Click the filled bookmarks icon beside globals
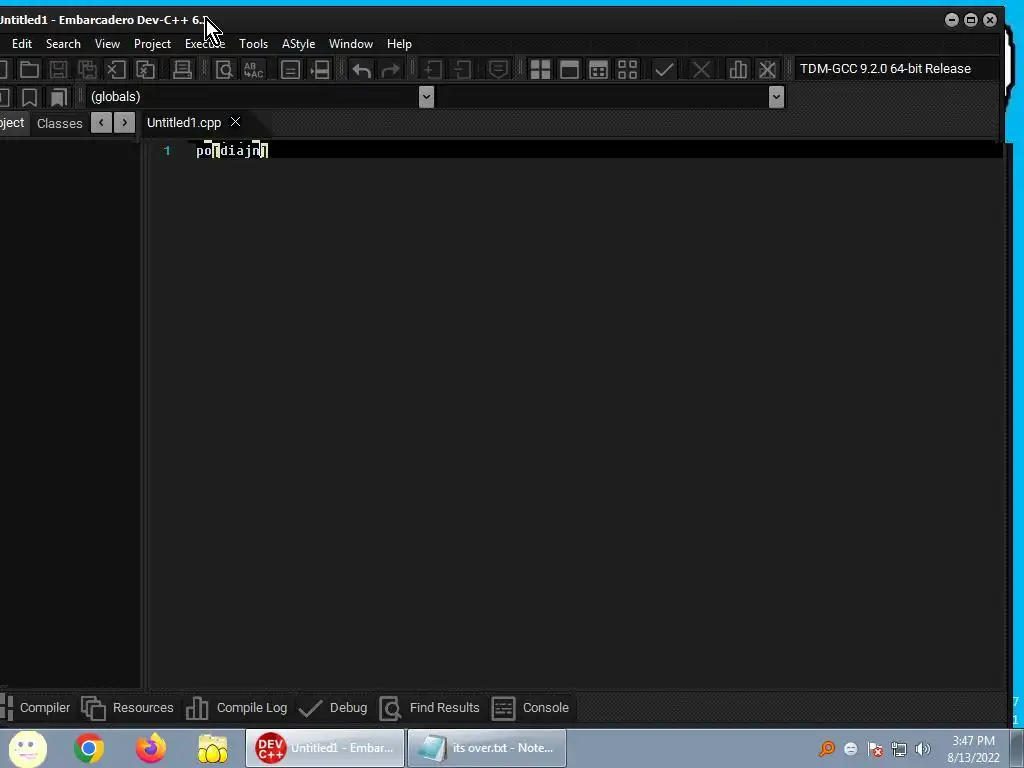This screenshot has width=1024, height=768. [59, 97]
